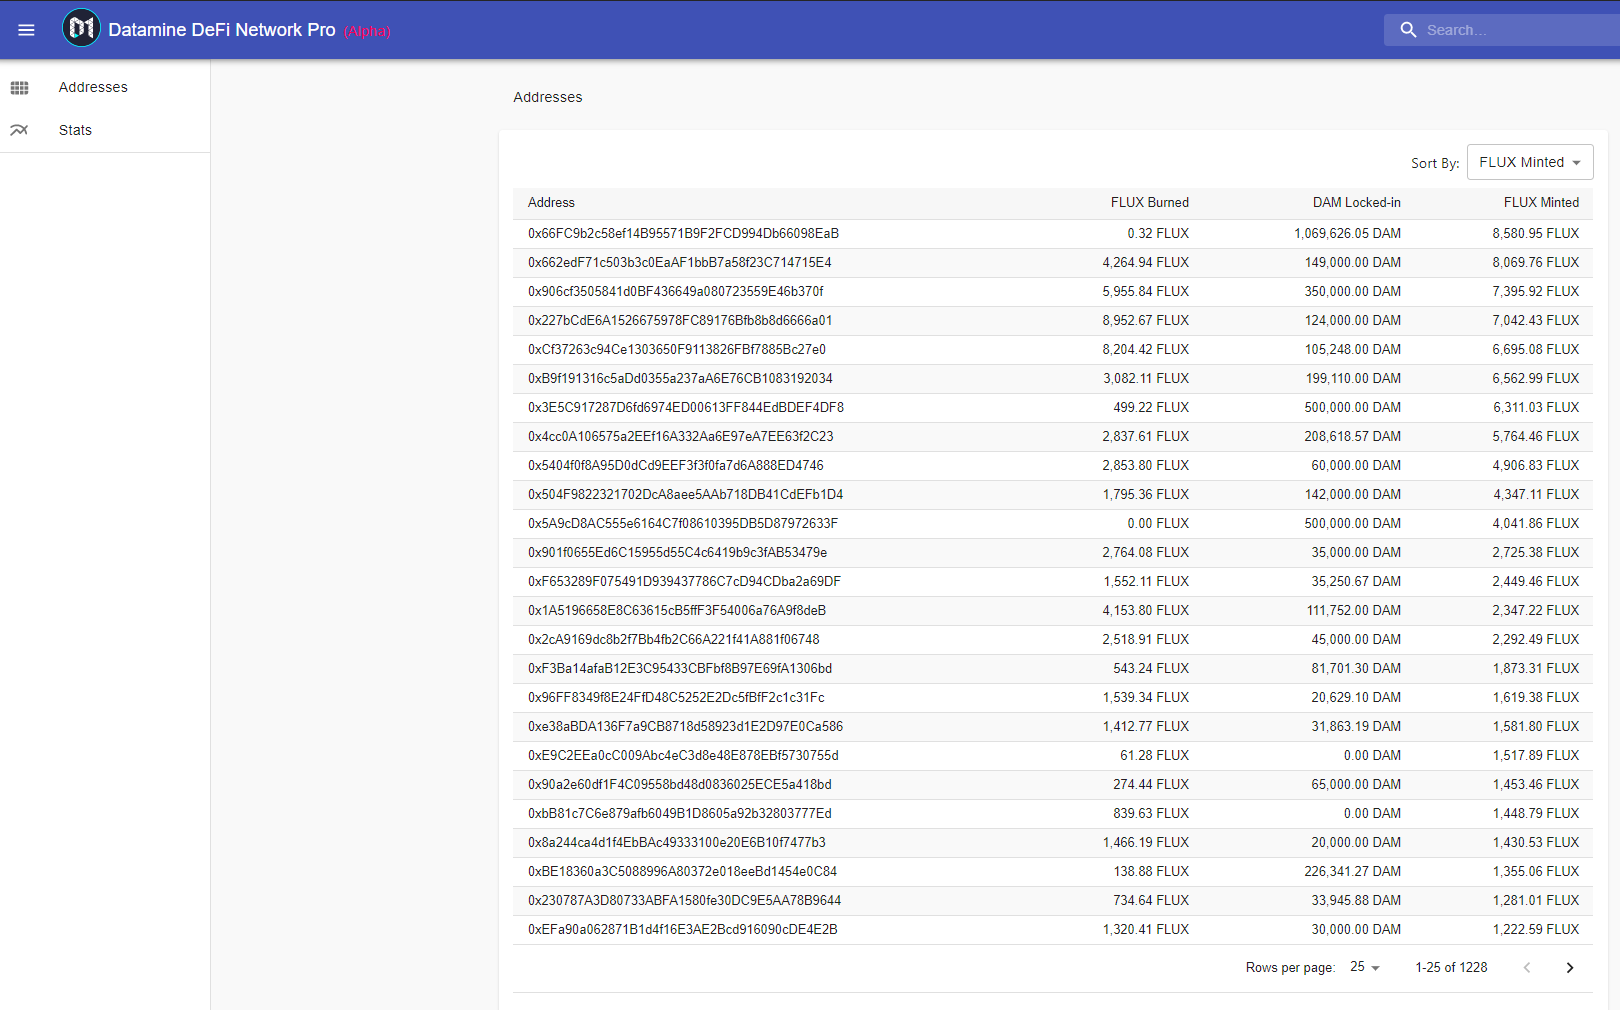The width and height of the screenshot is (1620, 1010).
Task: Click the FLUX Burned column header
Action: [x=1150, y=203]
